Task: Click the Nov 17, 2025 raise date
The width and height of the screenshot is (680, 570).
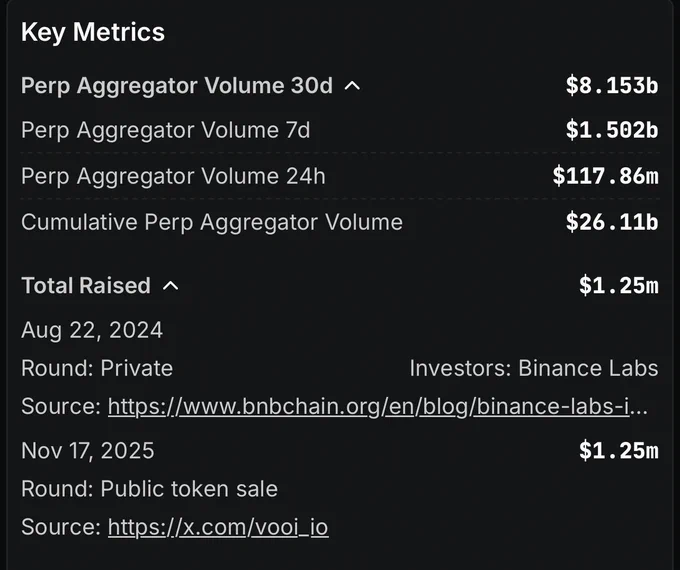Action: point(88,451)
